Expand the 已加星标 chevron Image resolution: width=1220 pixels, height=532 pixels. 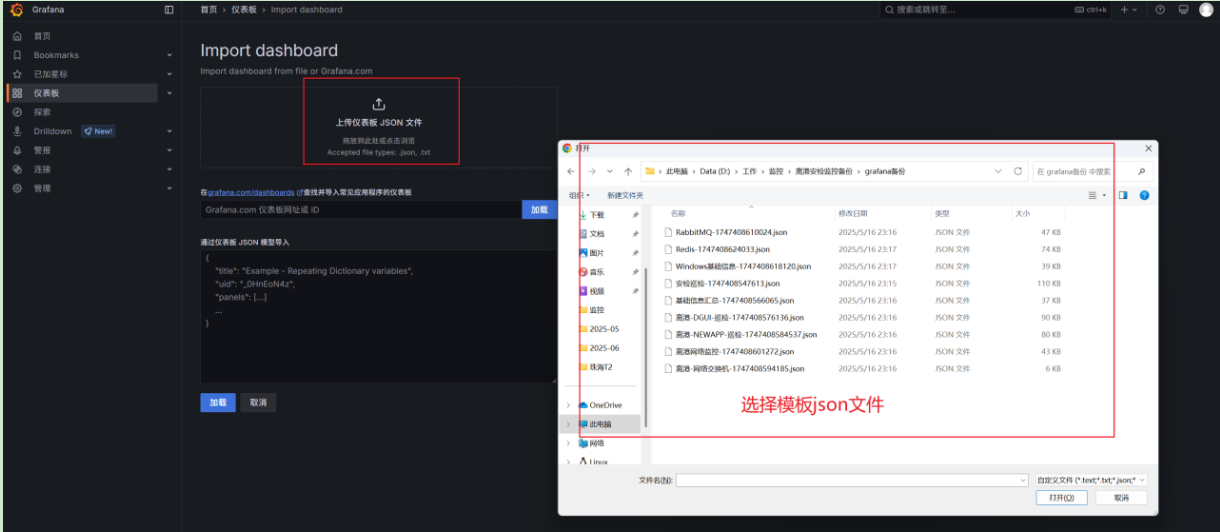coord(169,74)
